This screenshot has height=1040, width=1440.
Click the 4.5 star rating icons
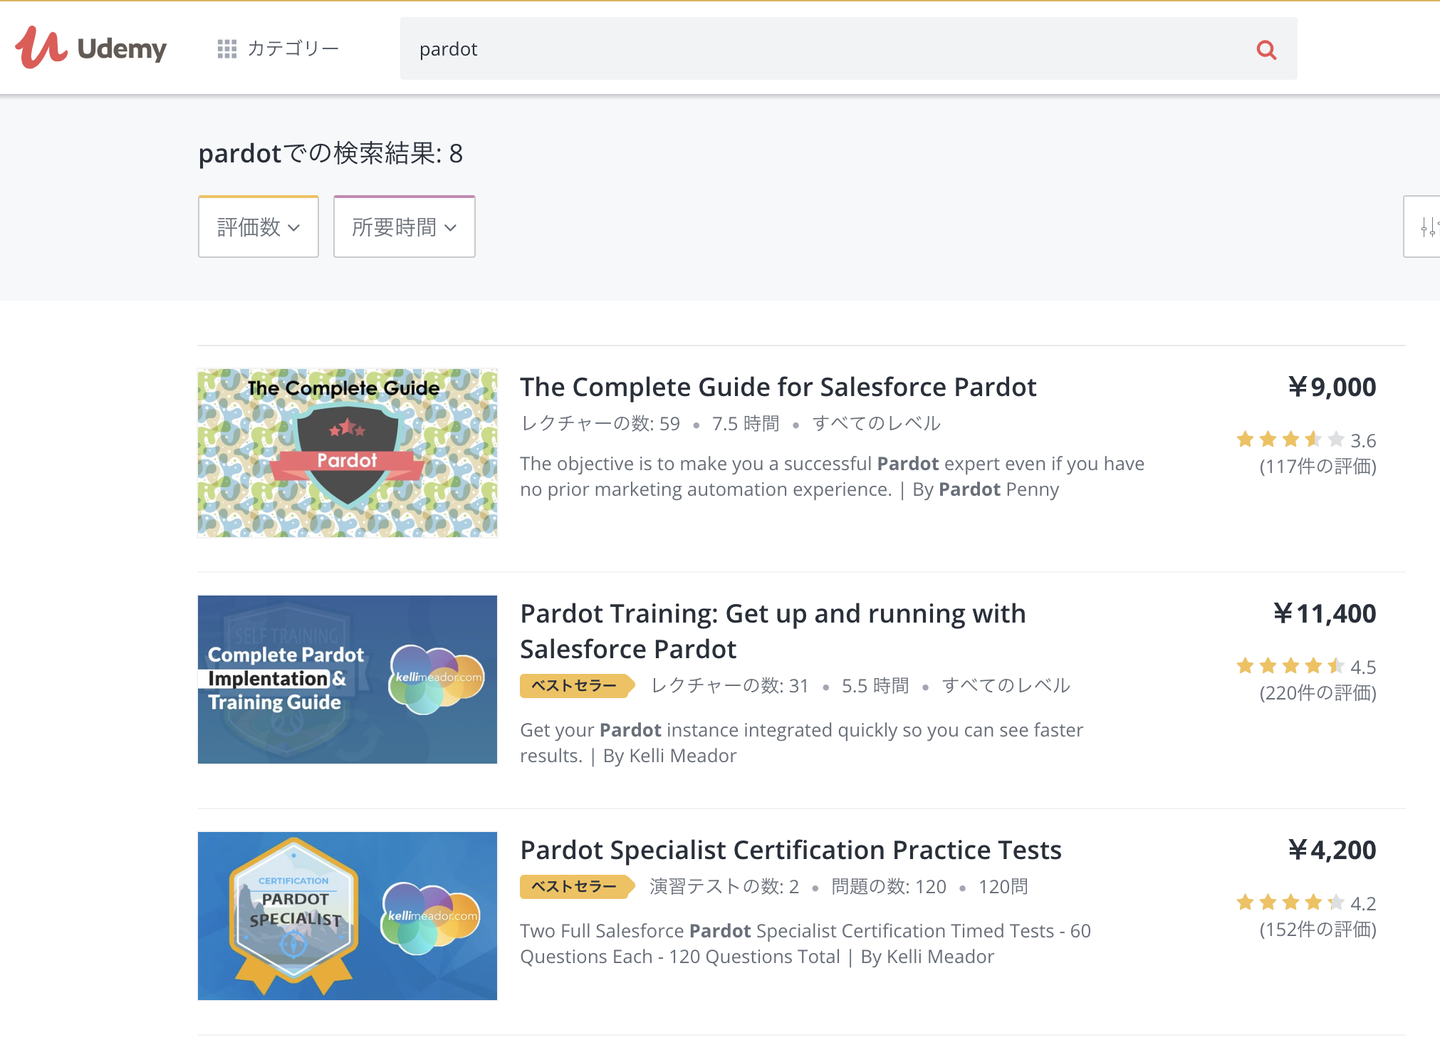point(1290,666)
